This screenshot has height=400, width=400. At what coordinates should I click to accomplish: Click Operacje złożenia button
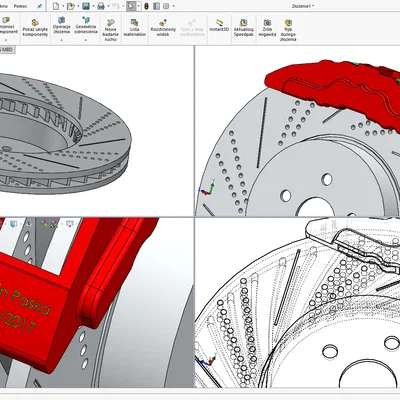coord(61,25)
